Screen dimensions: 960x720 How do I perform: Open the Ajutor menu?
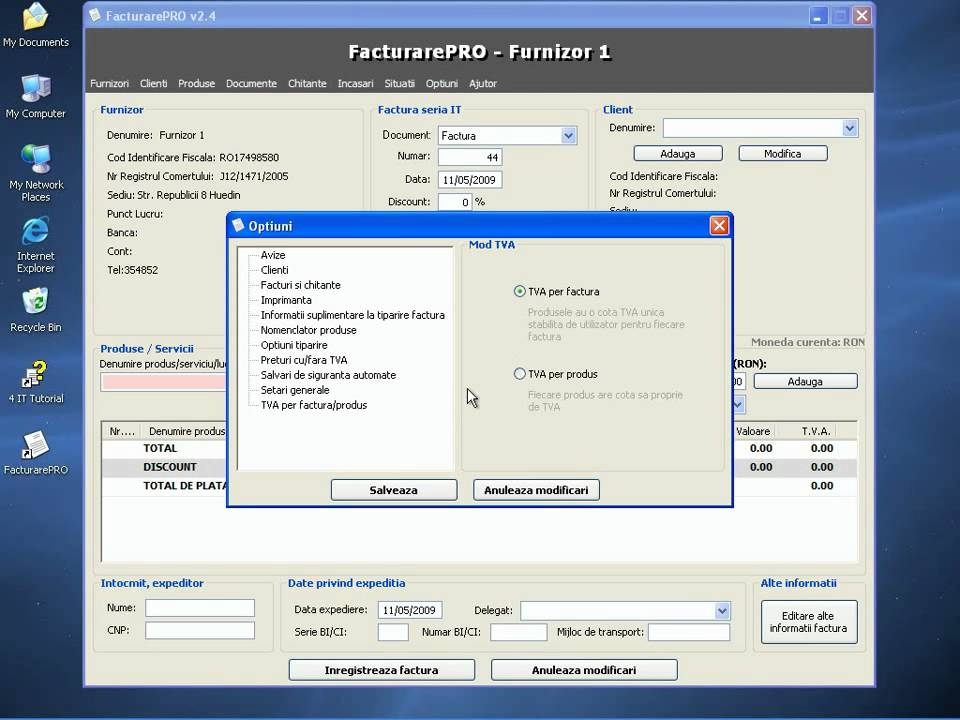point(483,83)
